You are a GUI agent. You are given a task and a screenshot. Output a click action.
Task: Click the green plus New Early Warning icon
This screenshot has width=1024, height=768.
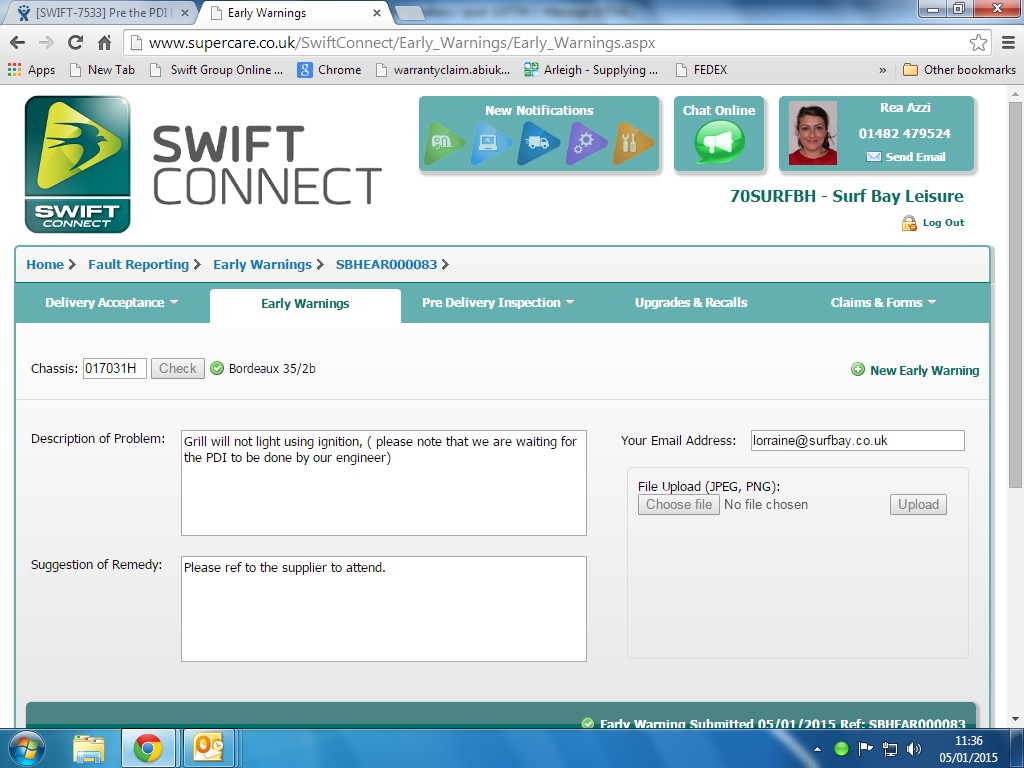point(857,370)
